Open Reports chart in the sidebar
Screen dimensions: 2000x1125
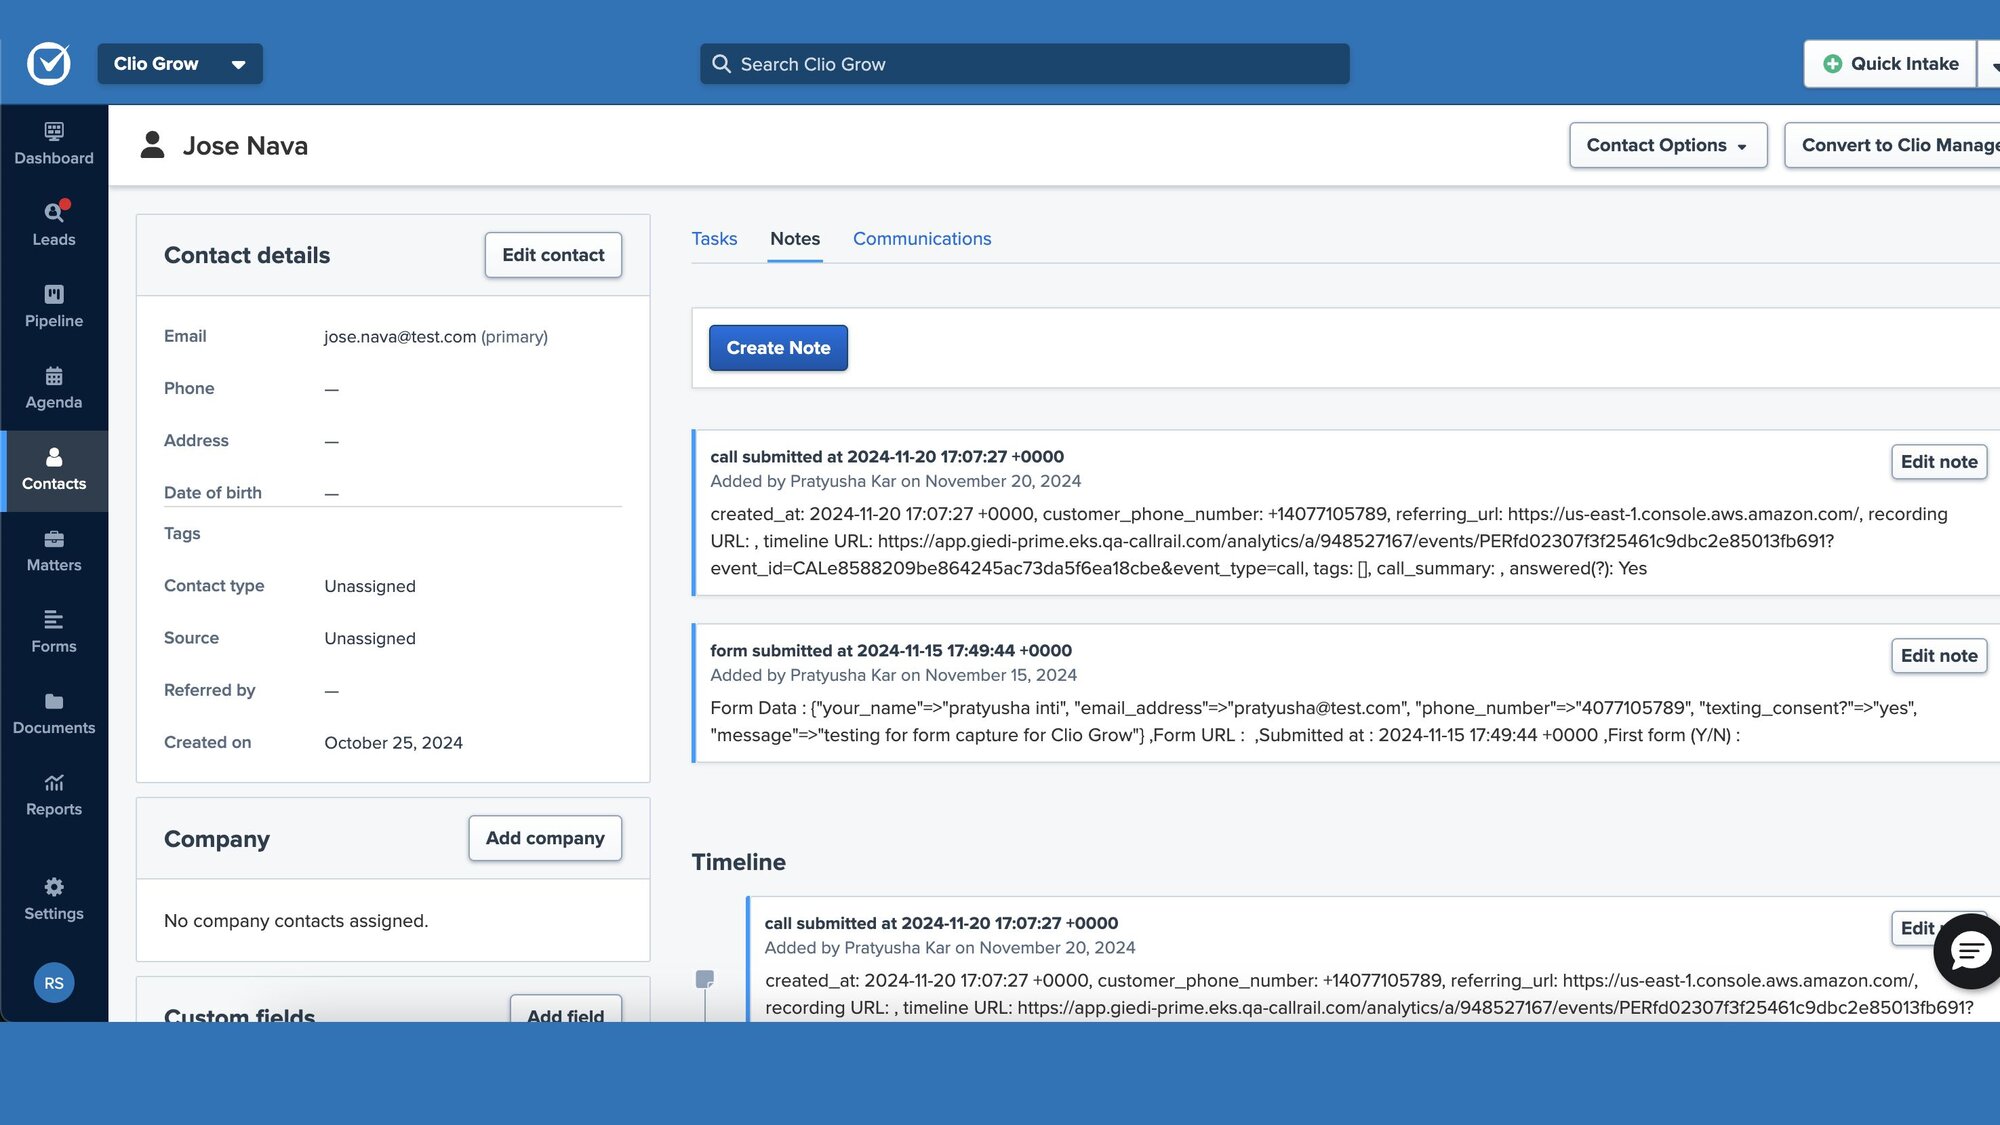tap(54, 795)
